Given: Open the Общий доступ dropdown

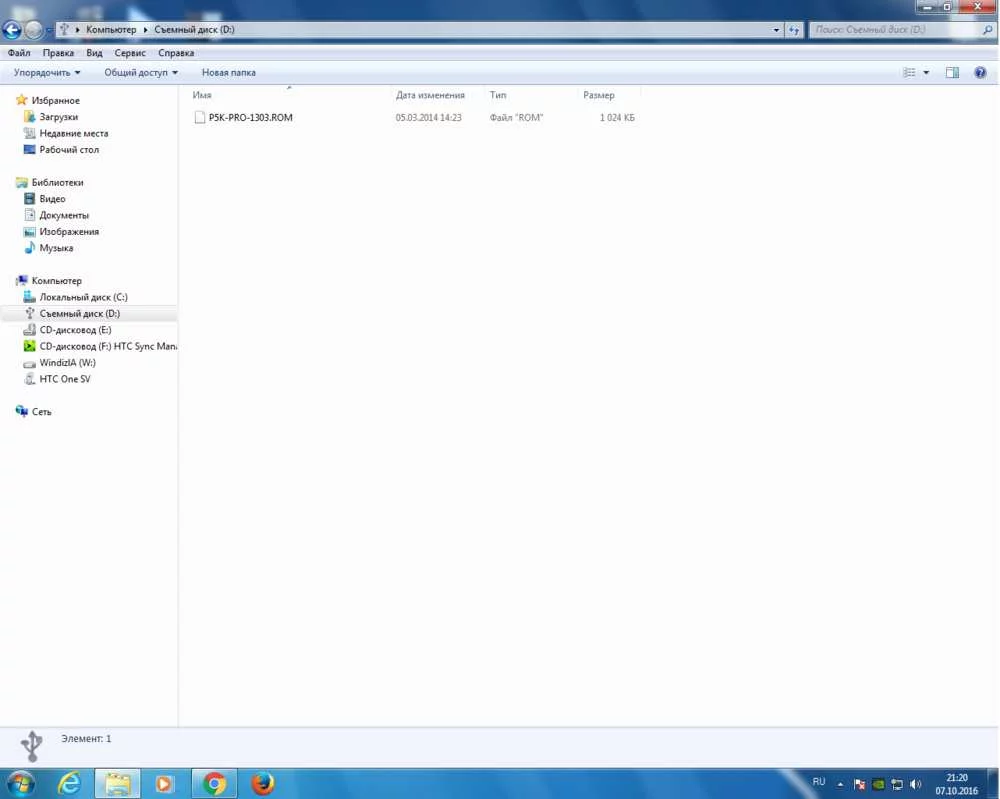Looking at the screenshot, I should point(141,73).
